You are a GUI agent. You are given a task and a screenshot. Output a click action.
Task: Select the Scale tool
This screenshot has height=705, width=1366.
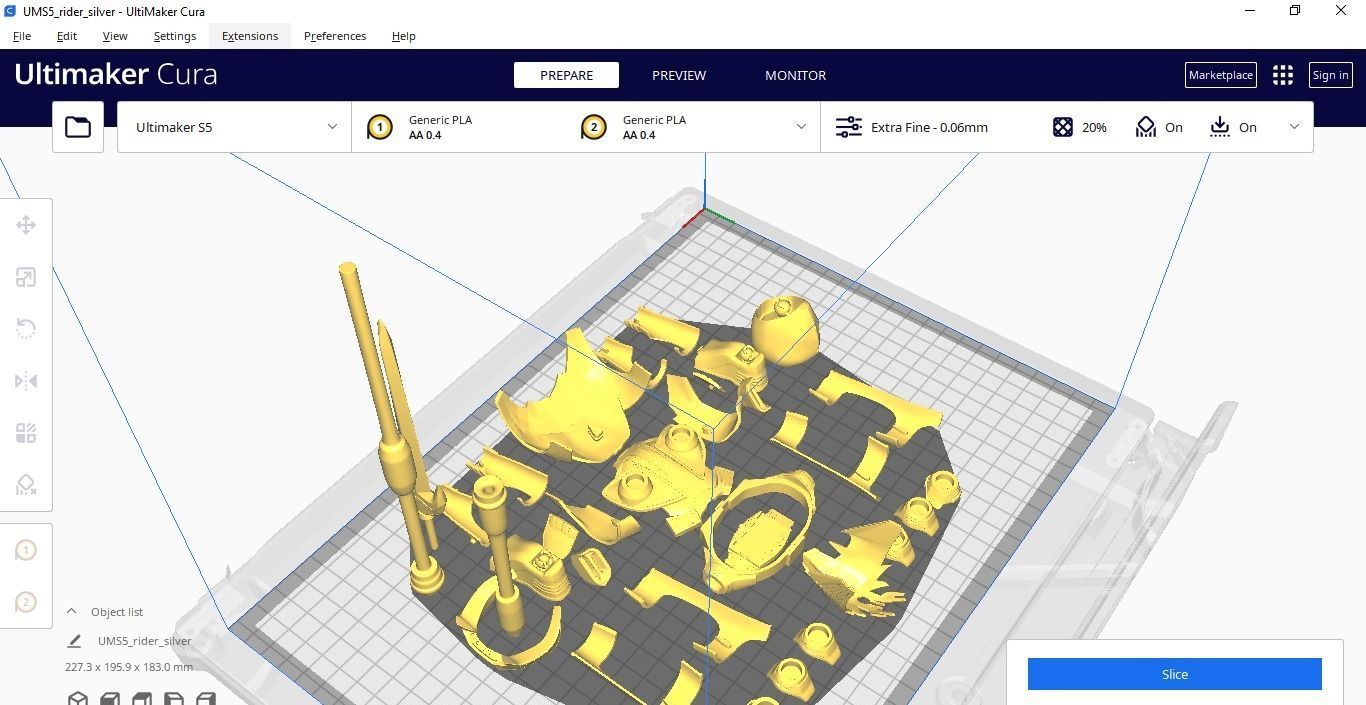[x=26, y=277]
